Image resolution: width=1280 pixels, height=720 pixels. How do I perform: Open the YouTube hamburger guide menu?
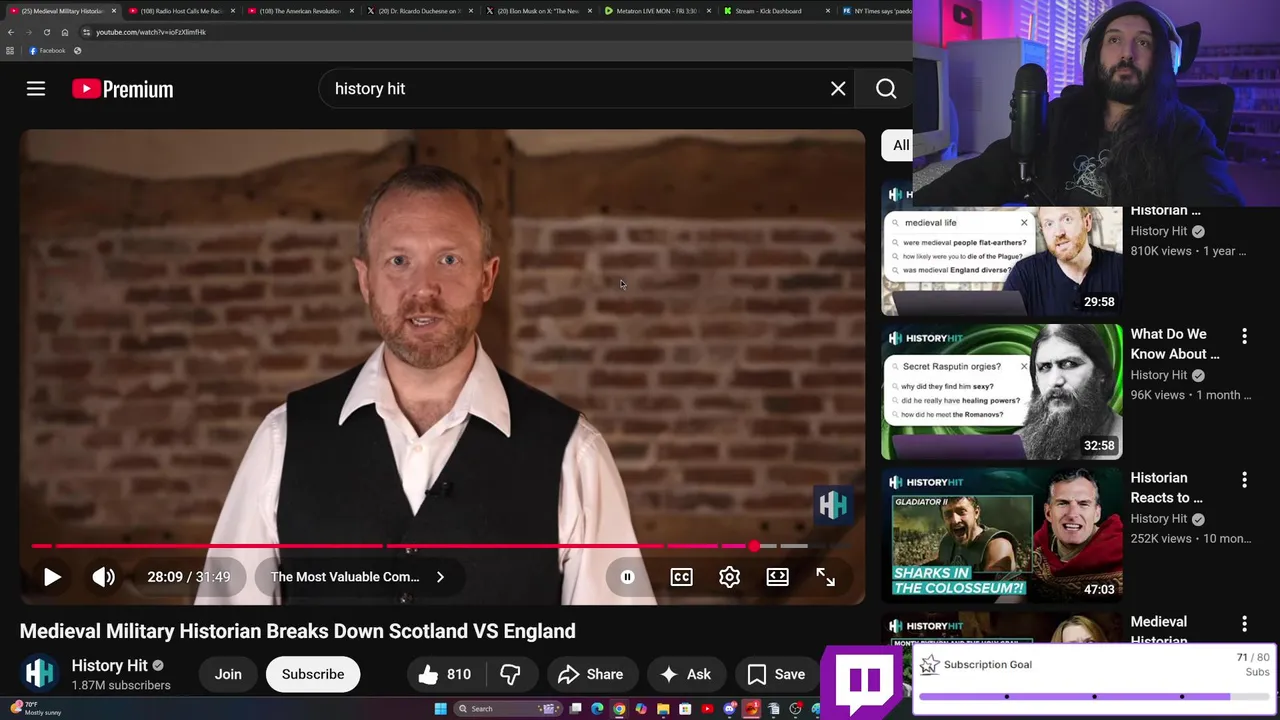(36, 89)
